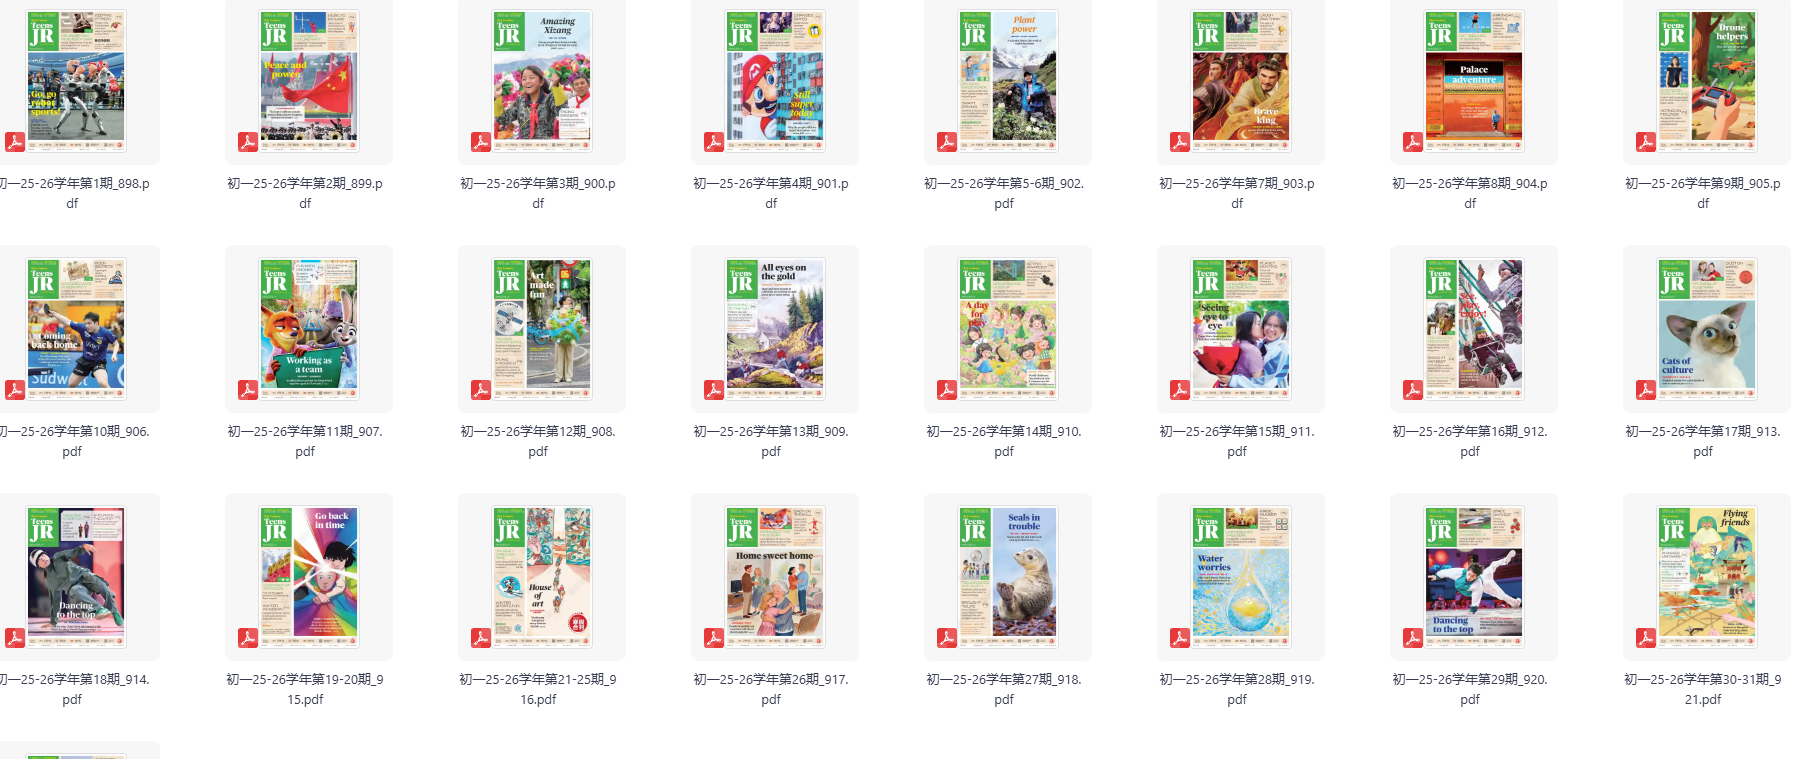Click the PDF badge on the Seals in trouble file
The height and width of the screenshot is (759, 1803).
946,638
